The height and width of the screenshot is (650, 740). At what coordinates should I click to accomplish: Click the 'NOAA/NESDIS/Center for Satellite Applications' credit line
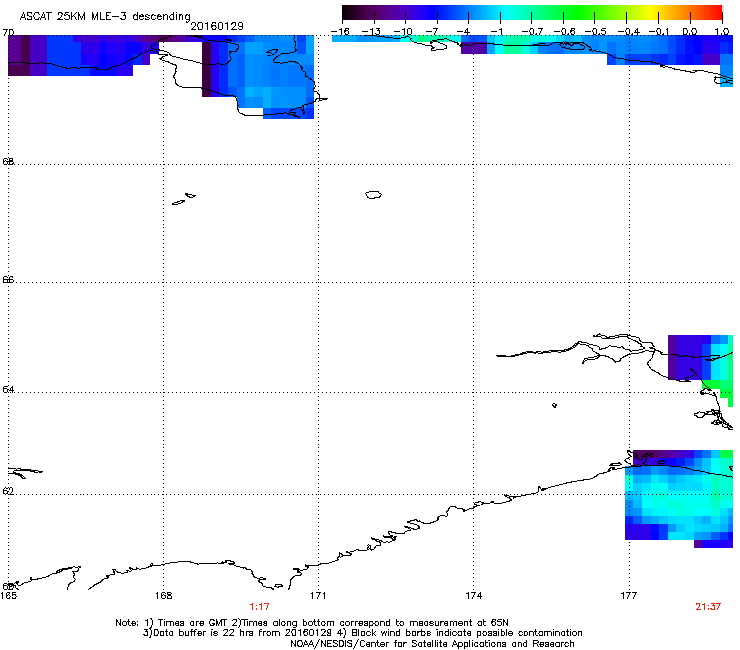click(x=432, y=644)
